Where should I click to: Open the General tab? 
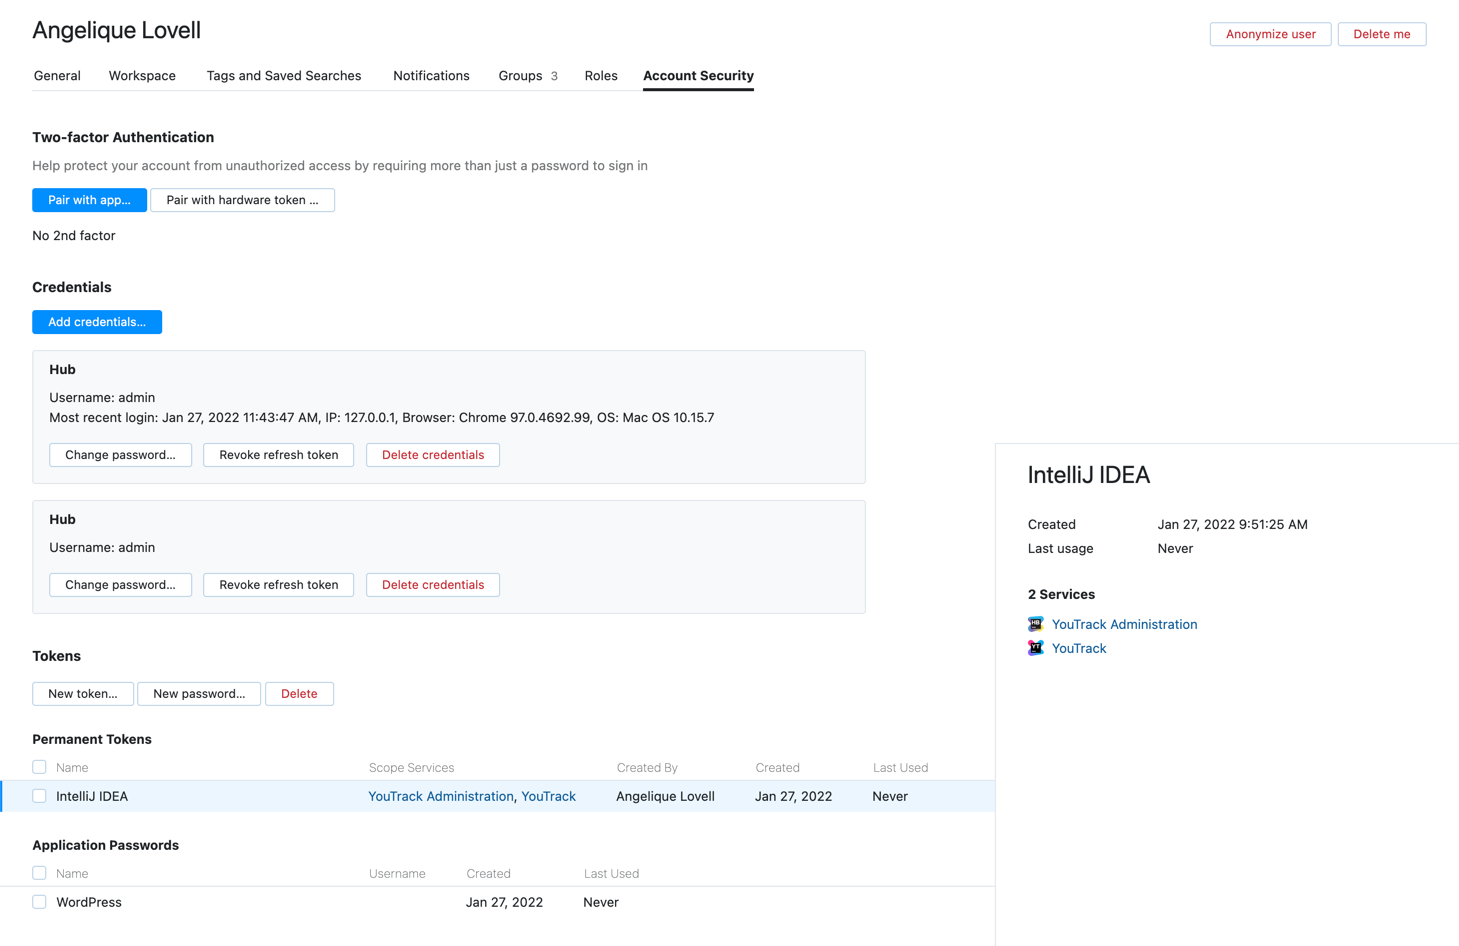point(57,76)
